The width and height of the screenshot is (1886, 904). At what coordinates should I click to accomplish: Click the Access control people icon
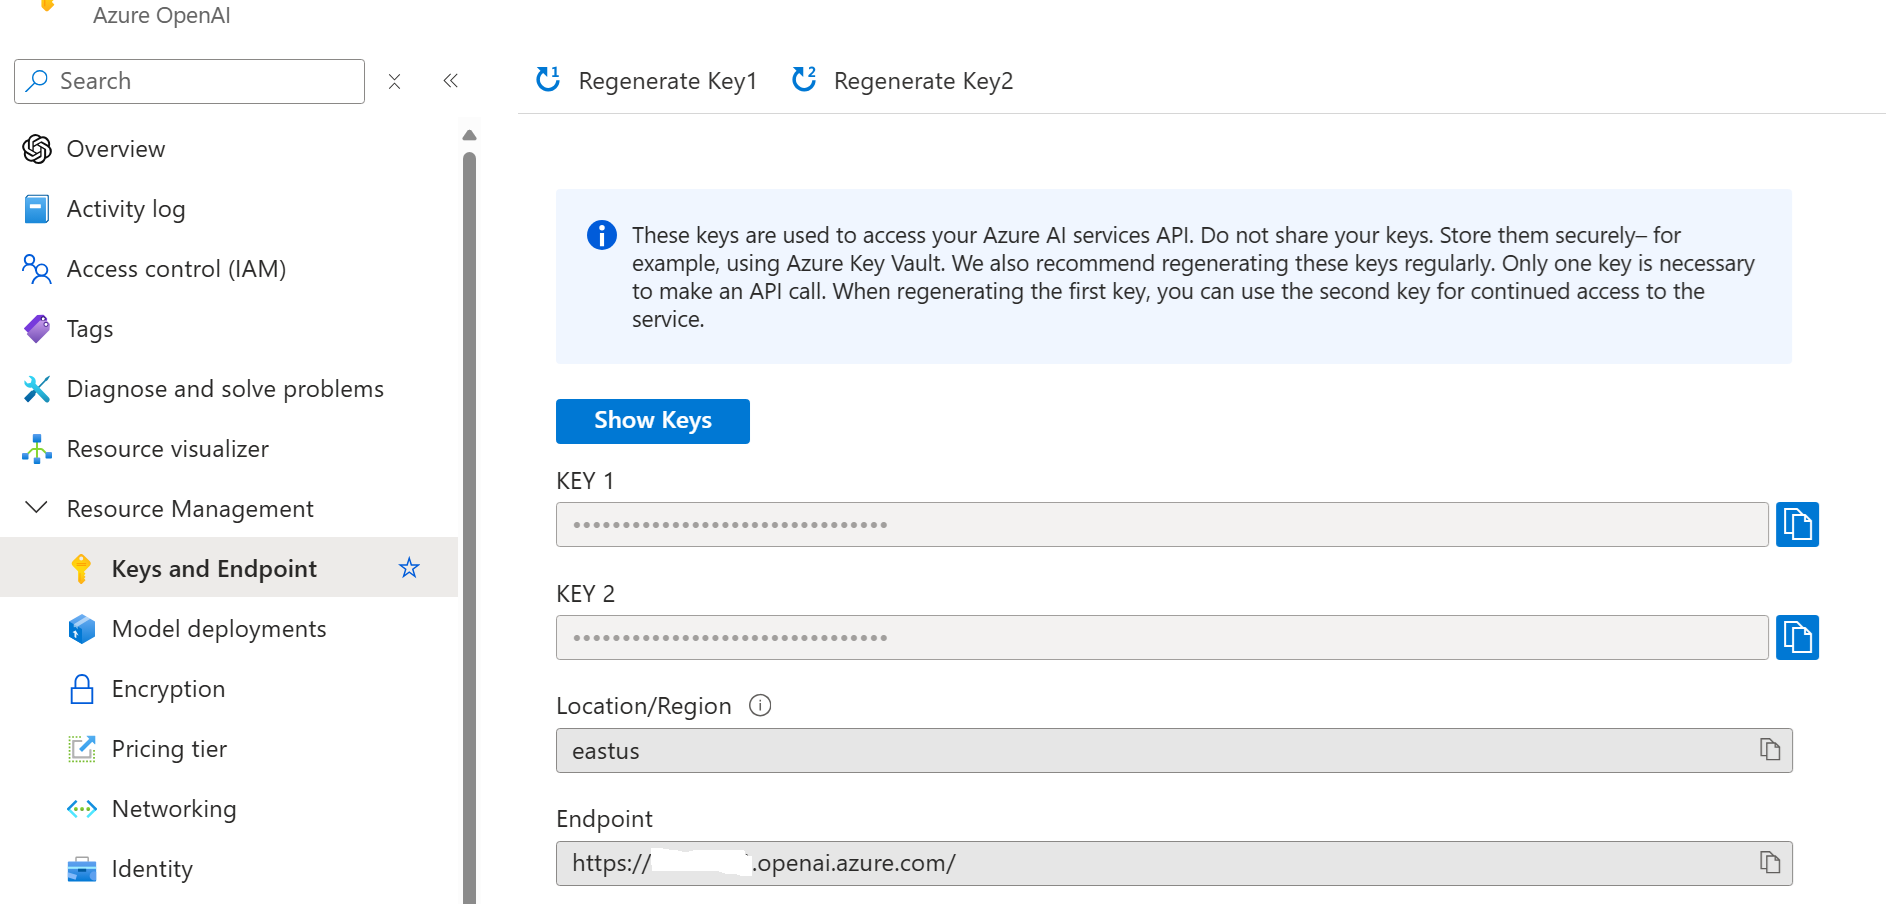[x=37, y=269]
